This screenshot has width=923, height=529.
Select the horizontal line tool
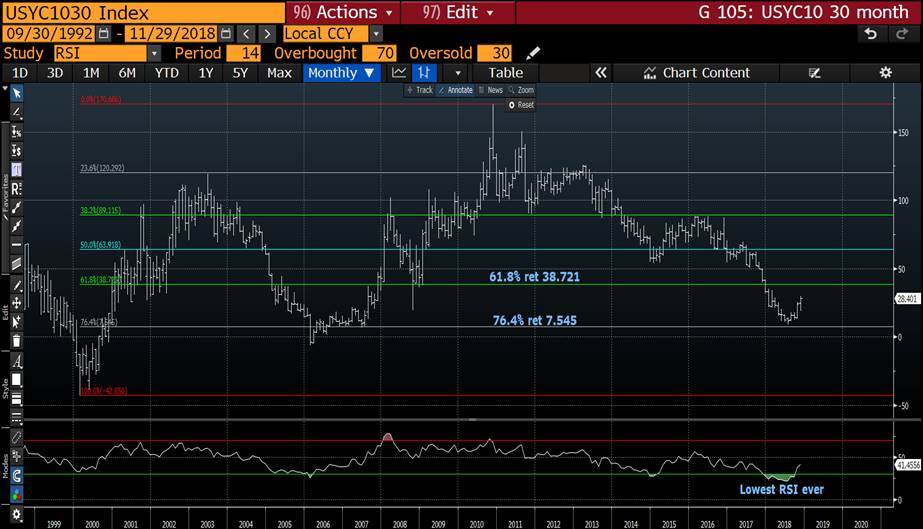[x=16, y=245]
